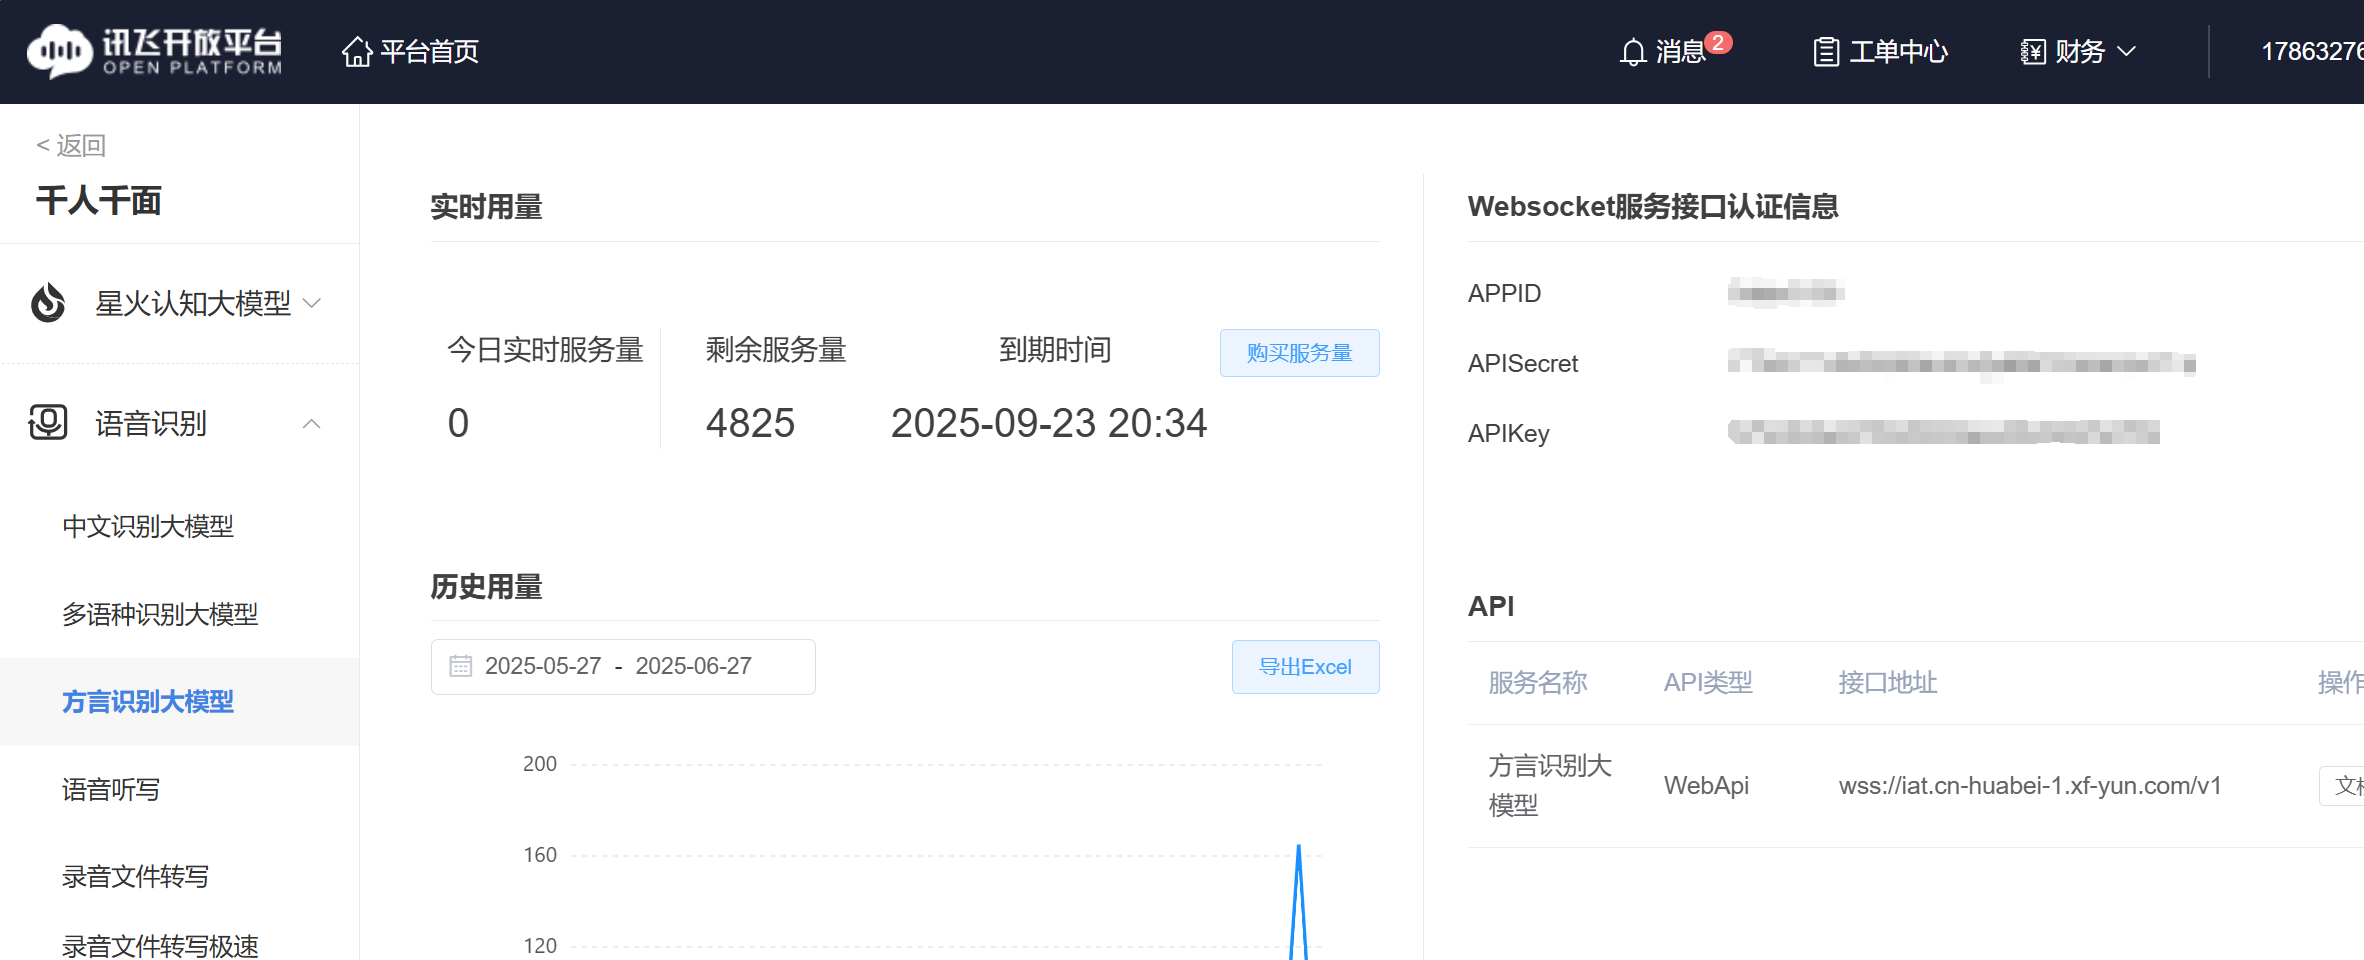The height and width of the screenshot is (960, 2364).
Task: Click the 购买服务量 button
Action: (x=1299, y=353)
